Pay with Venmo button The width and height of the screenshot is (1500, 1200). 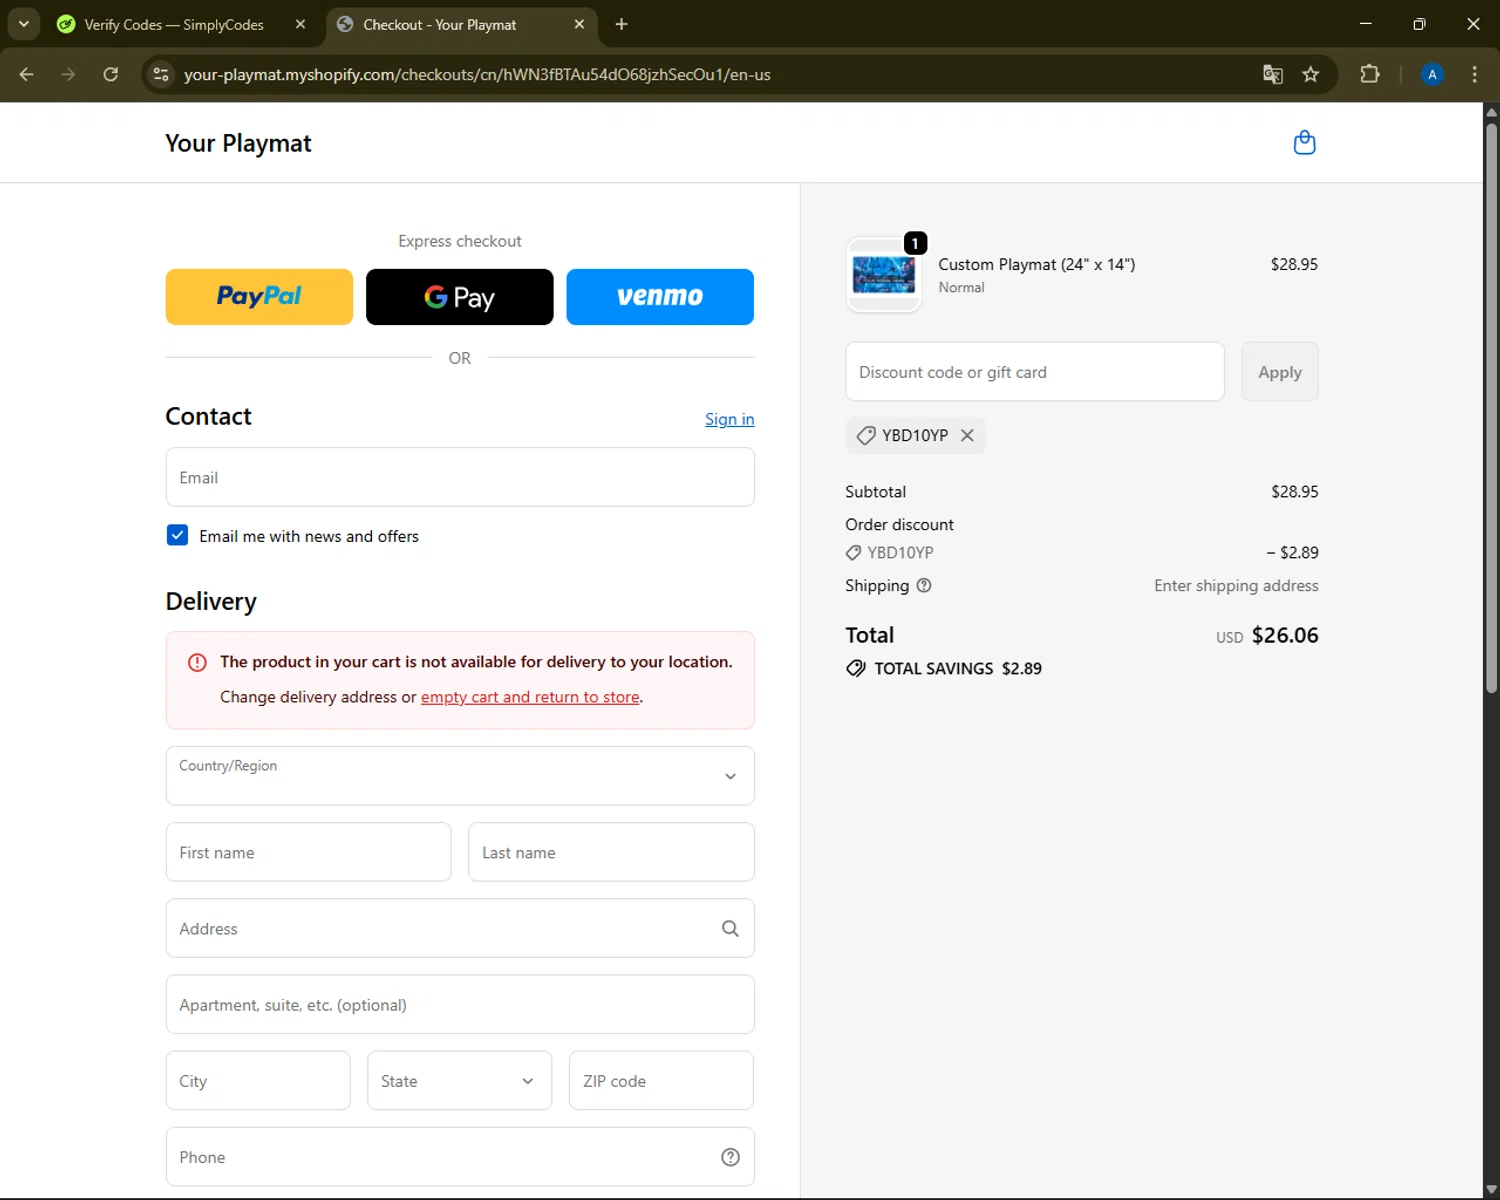coord(660,297)
